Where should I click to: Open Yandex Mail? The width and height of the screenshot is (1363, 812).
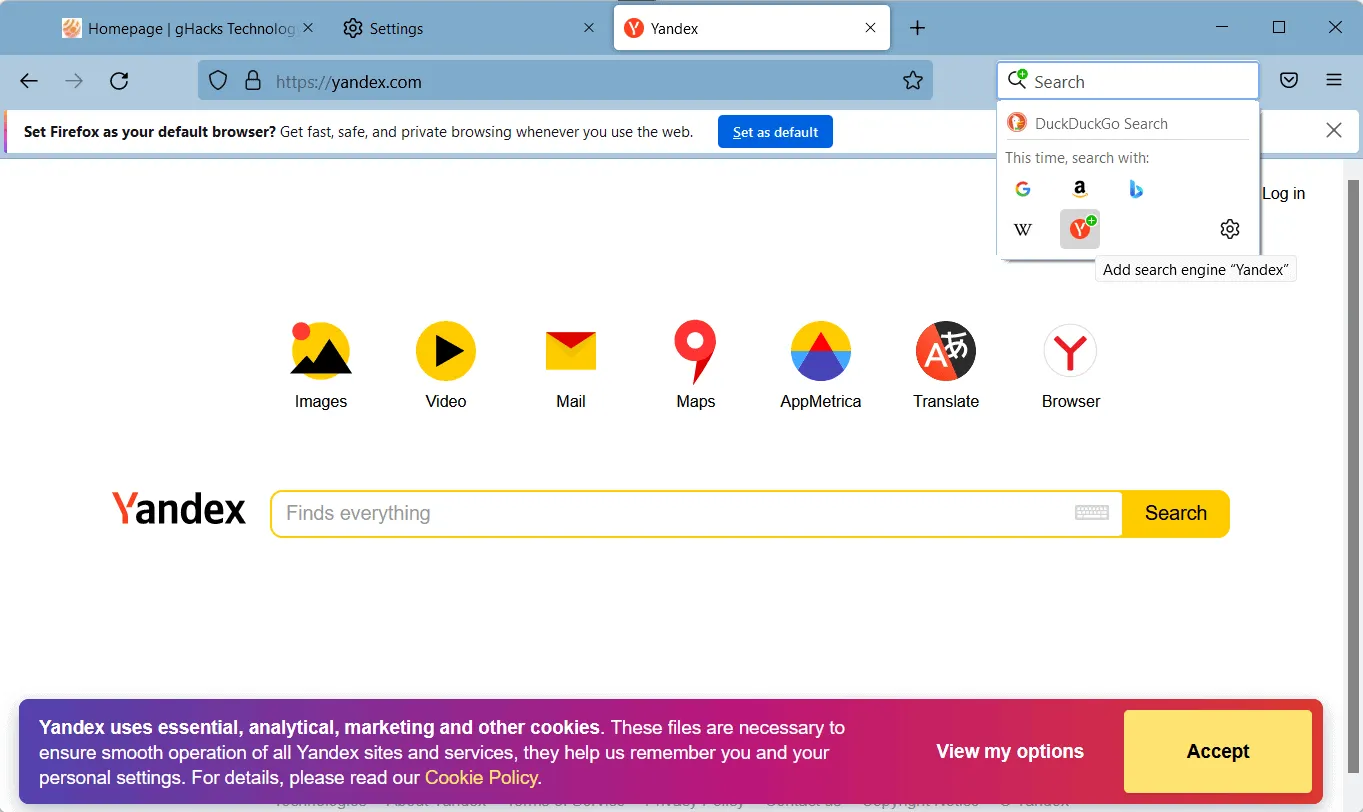pyautogui.click(x=570, y=351)
